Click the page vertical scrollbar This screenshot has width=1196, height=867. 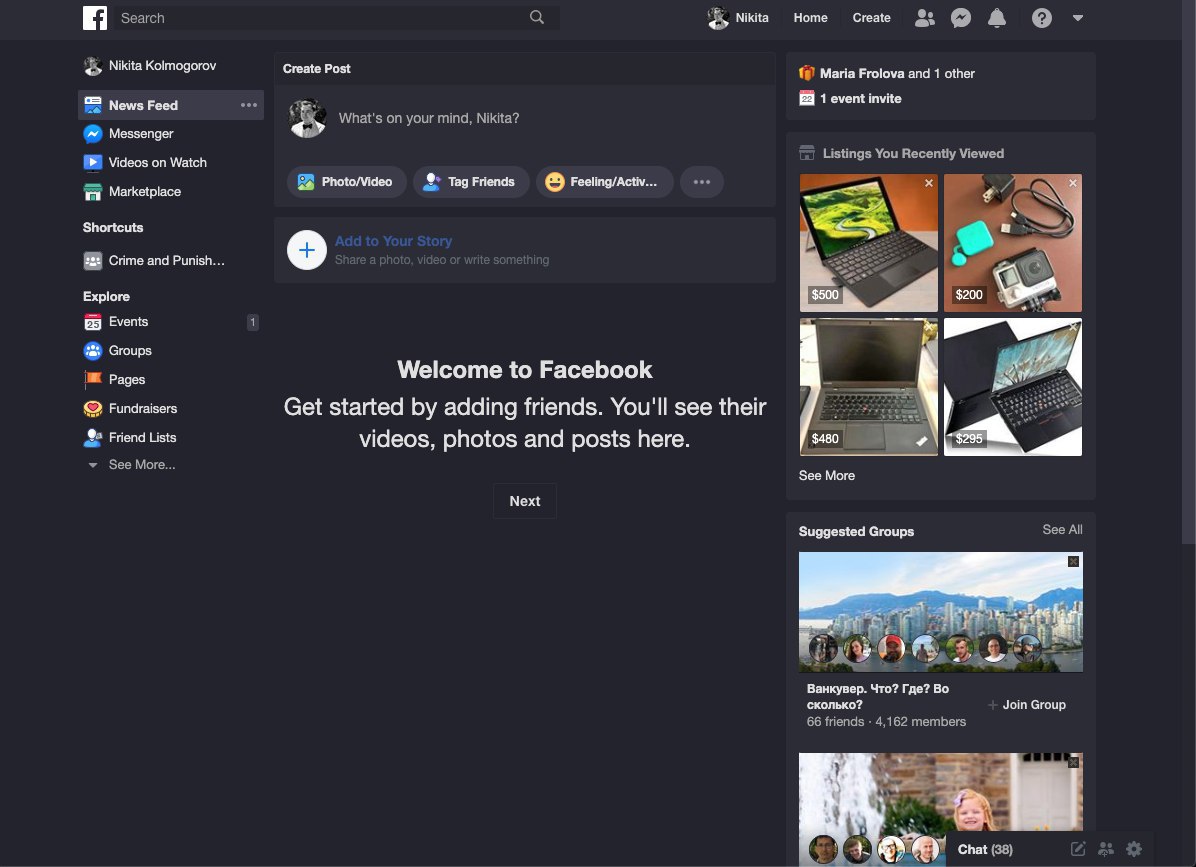(1188, 271)
